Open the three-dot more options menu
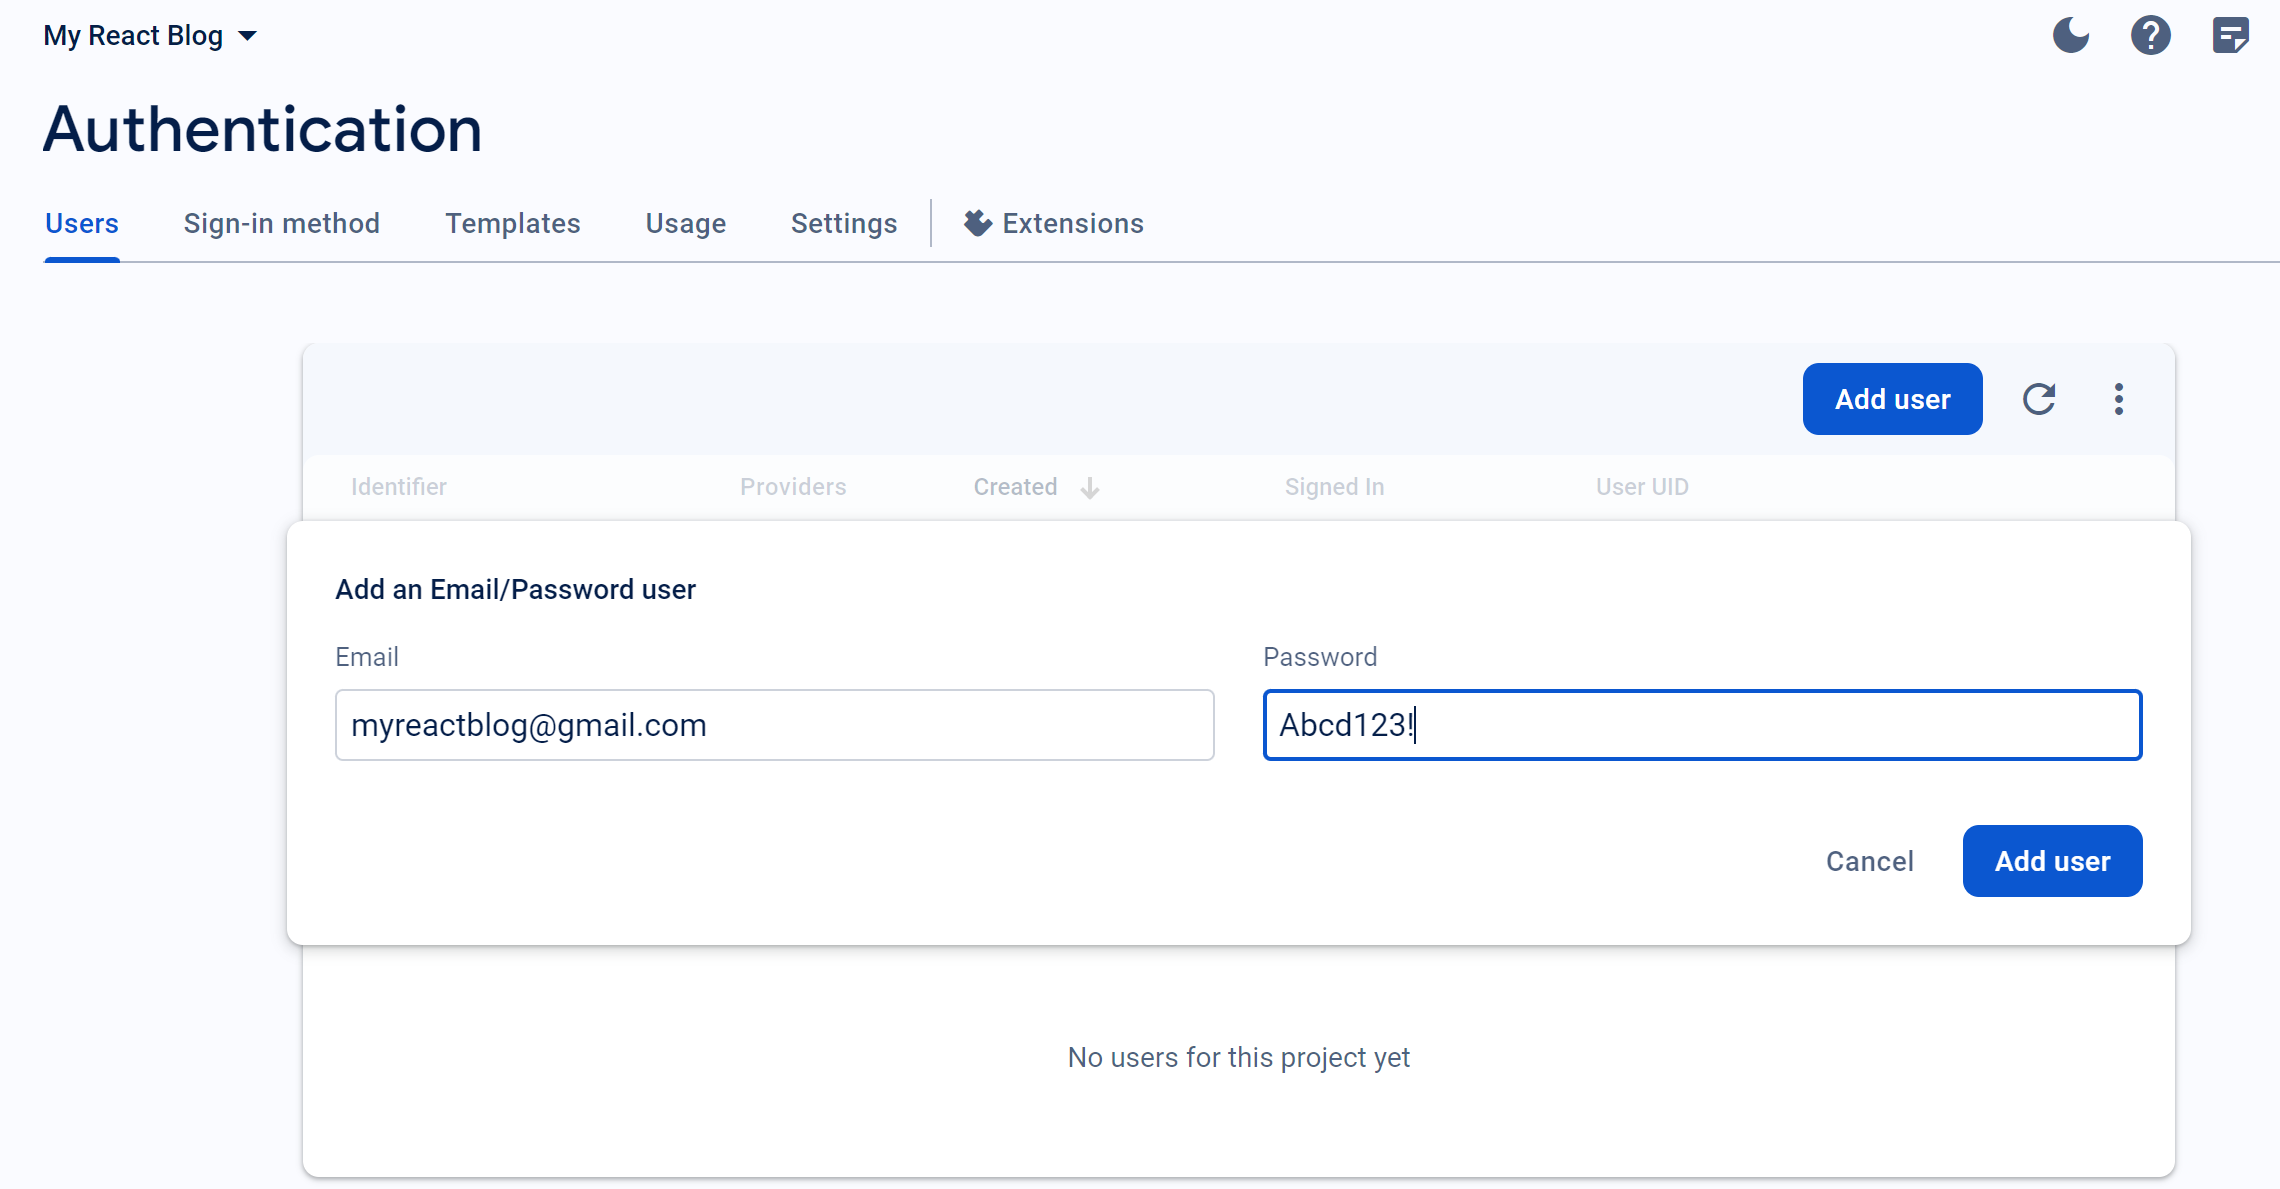Viewport: 2280px width, 1189px height. (2118, 399)
